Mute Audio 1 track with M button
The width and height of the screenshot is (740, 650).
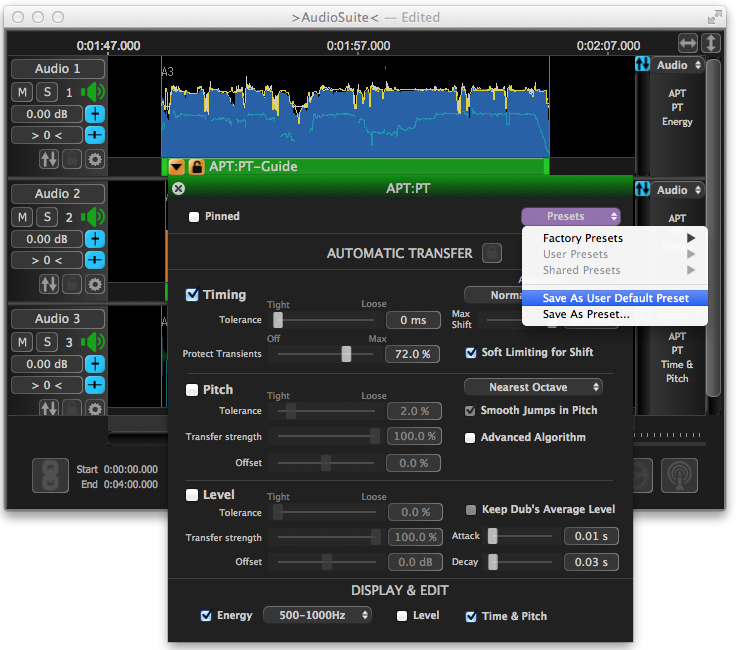coord(22,92)
